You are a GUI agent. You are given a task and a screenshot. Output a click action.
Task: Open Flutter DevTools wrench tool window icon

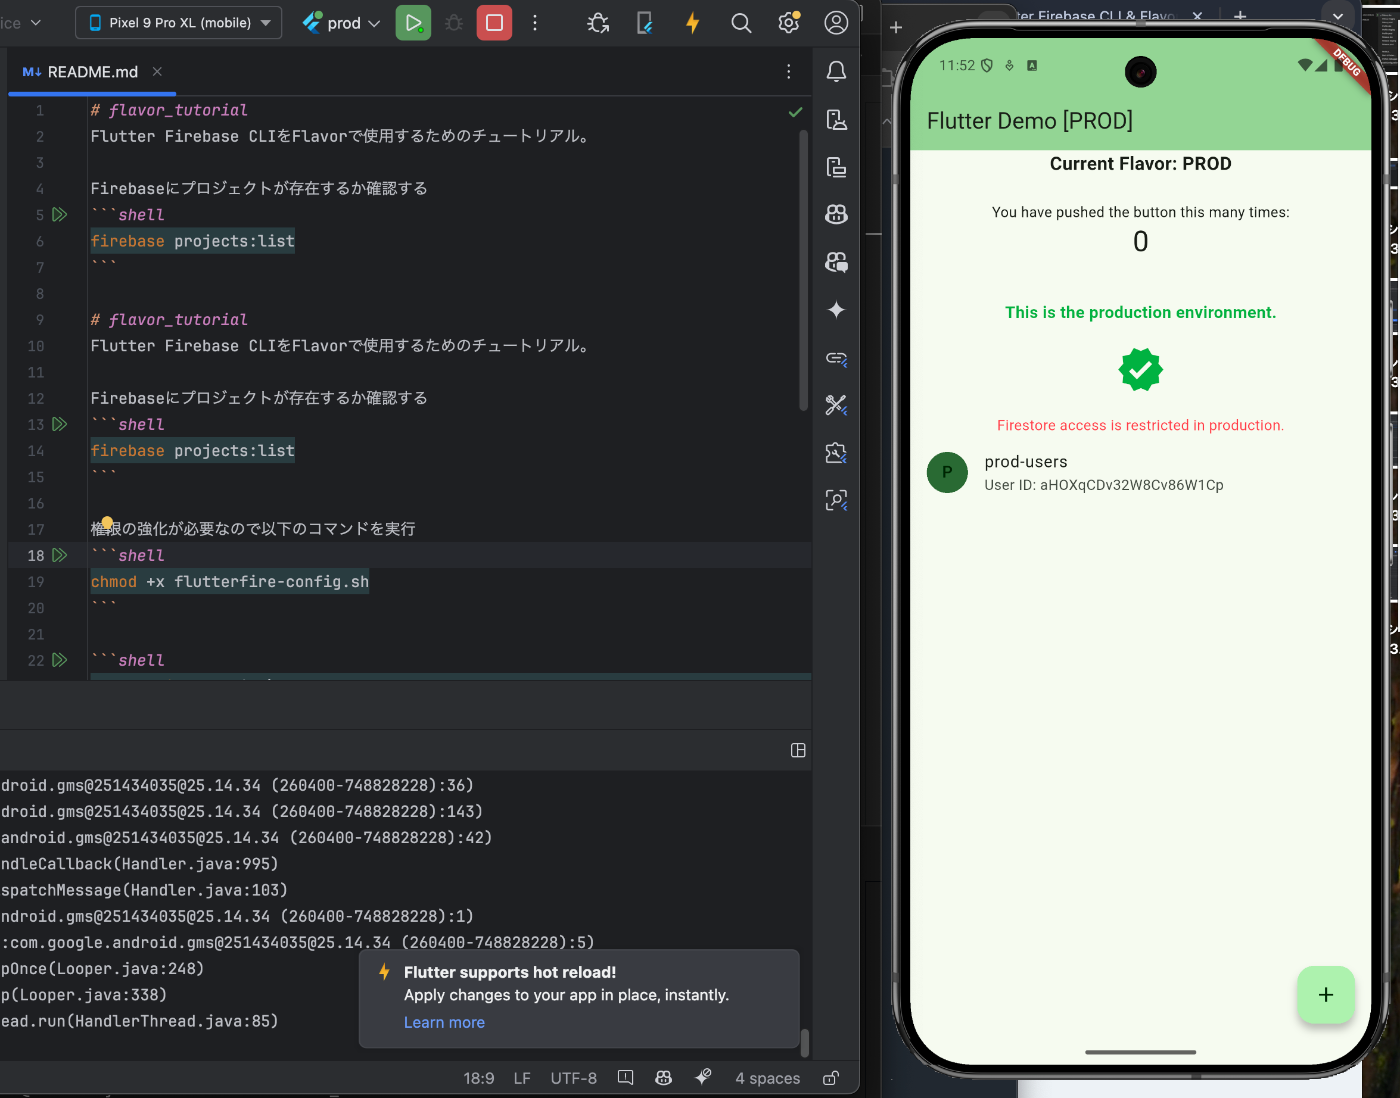click(836, 405)
